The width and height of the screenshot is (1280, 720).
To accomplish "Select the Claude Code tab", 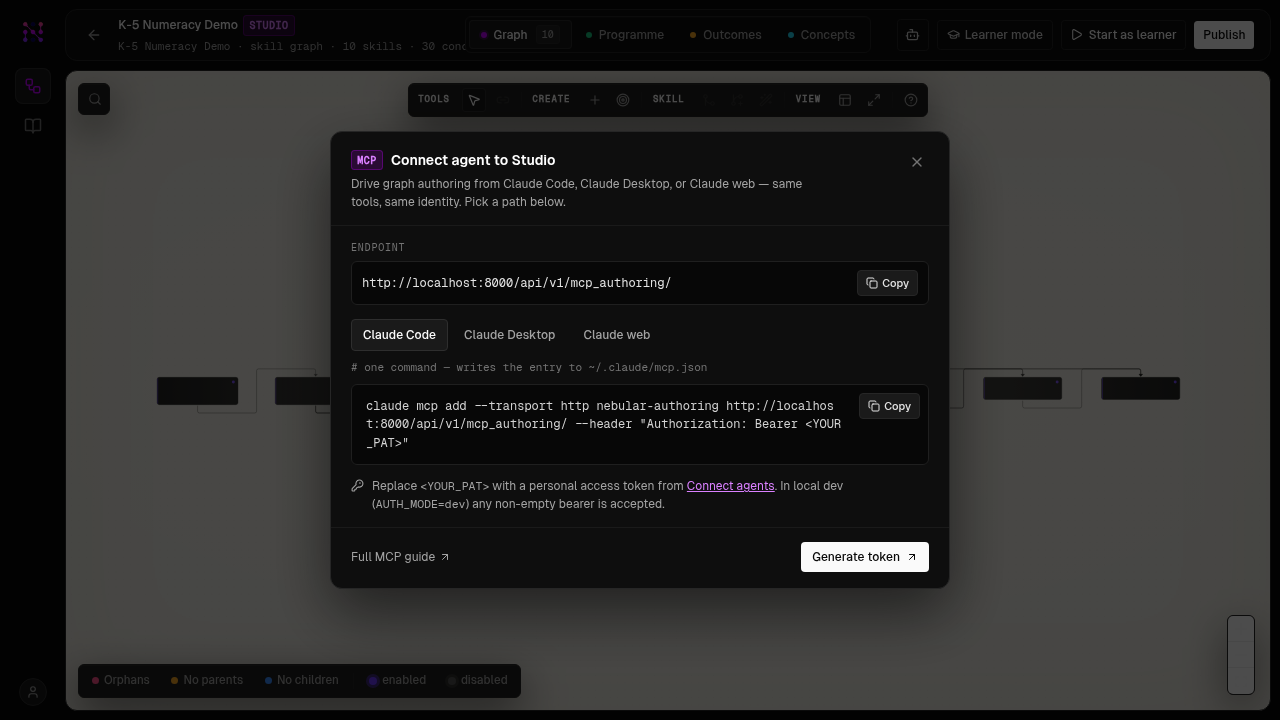I will click(x=399, y=335).
